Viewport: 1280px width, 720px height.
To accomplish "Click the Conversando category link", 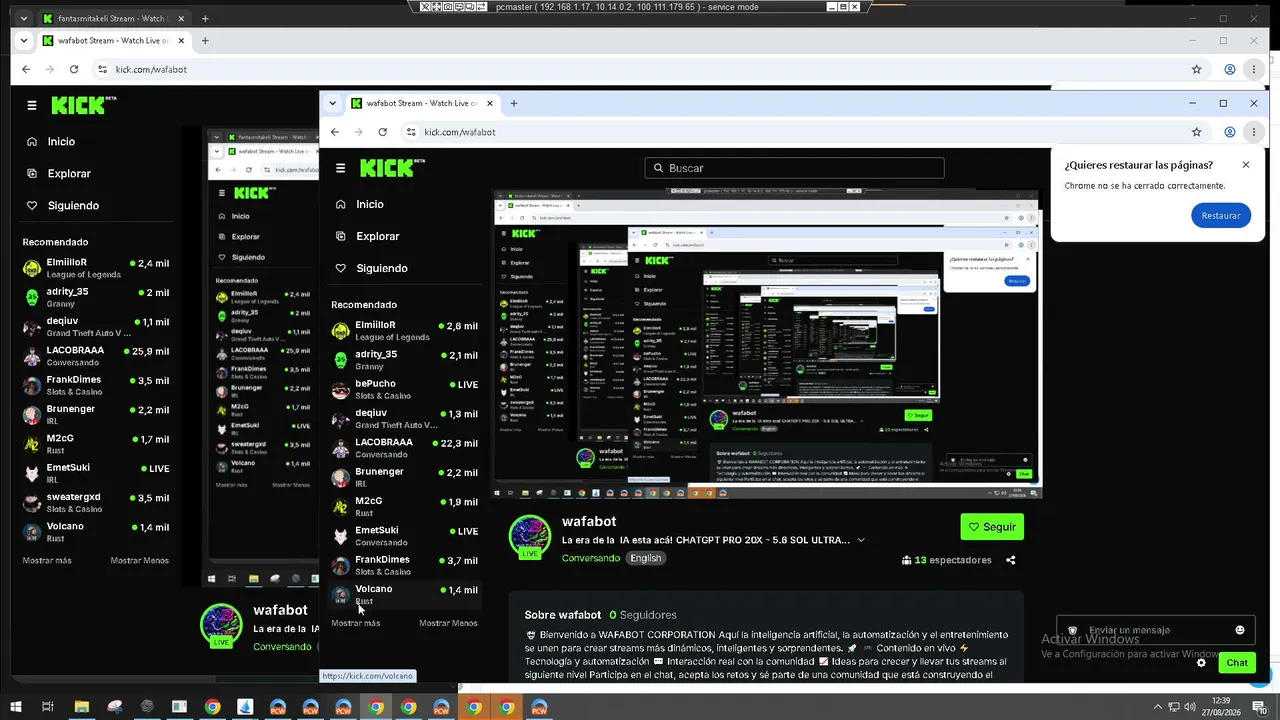I will (x=591, y=558).
